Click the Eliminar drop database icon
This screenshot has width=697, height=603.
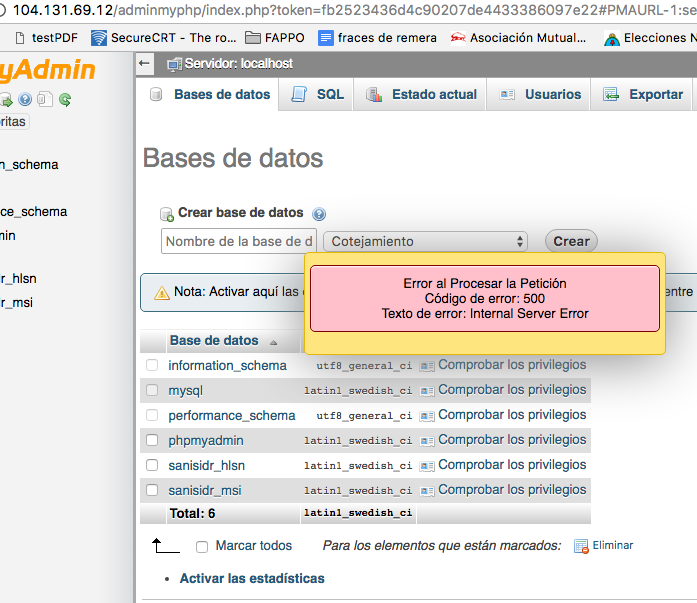580,546
